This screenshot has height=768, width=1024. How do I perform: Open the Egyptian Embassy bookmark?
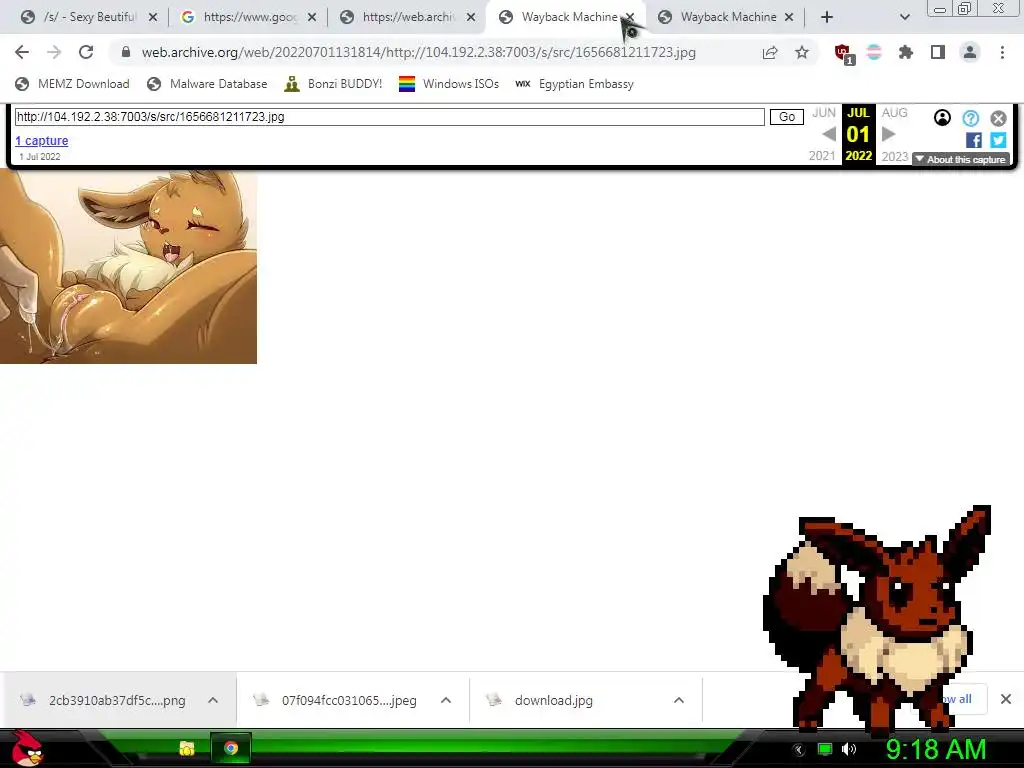point(574,84)
